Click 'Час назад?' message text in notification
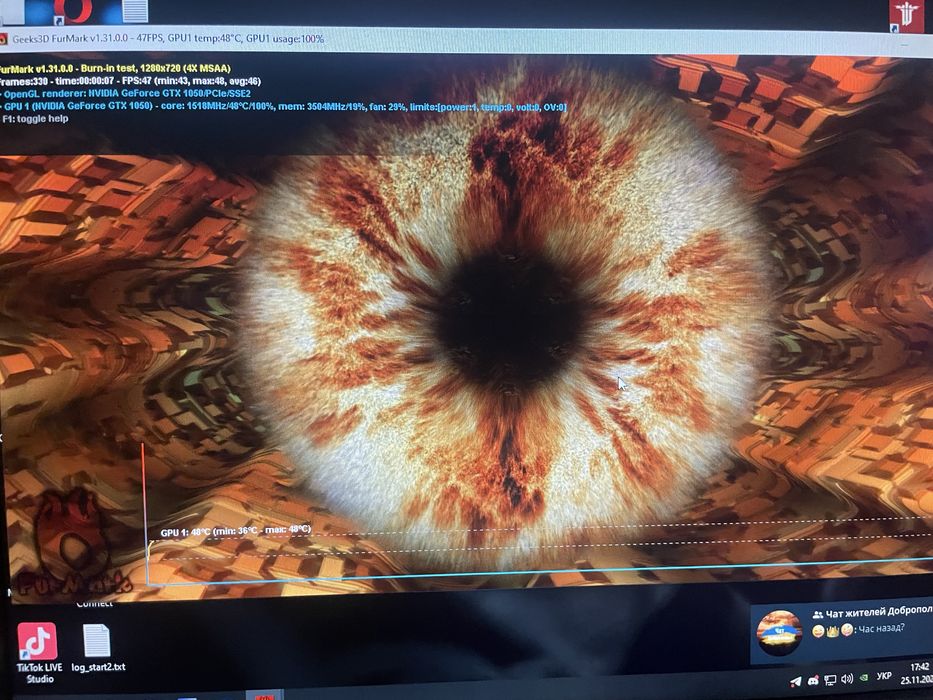 tap(881, 628)
